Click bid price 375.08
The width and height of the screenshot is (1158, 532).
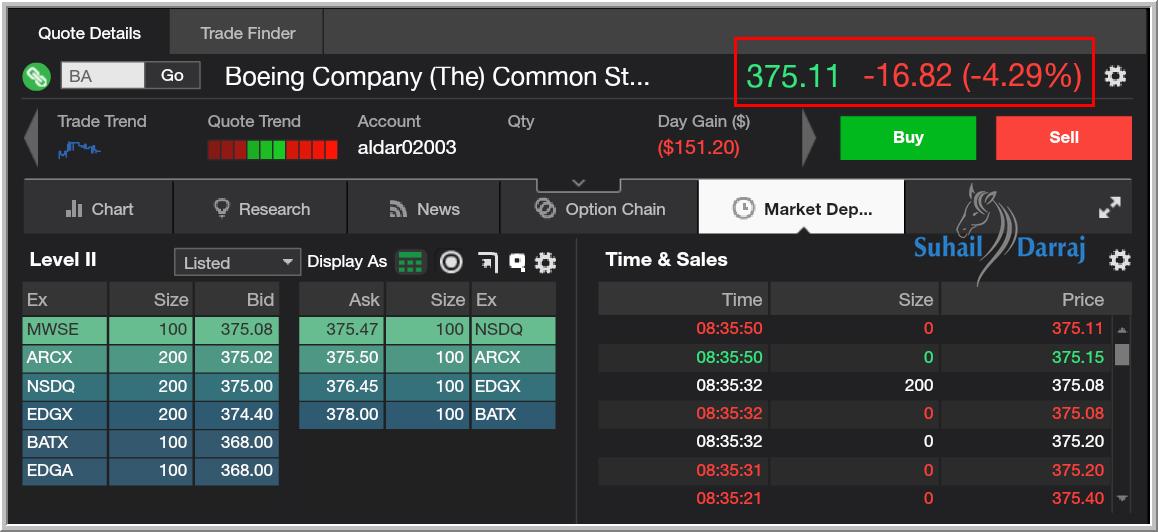[237, 330]
